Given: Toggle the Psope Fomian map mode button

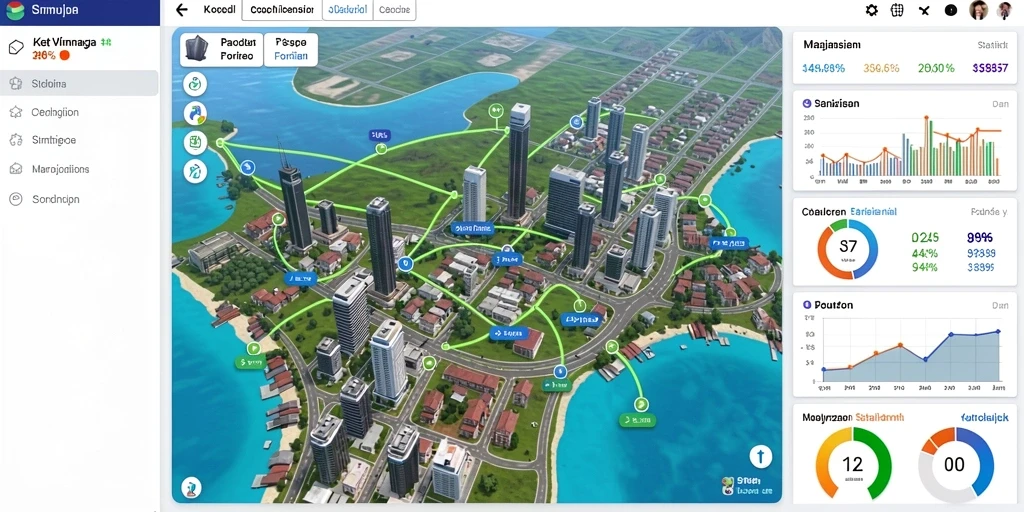Looking at the screenshot, I should tap(291, 49).
